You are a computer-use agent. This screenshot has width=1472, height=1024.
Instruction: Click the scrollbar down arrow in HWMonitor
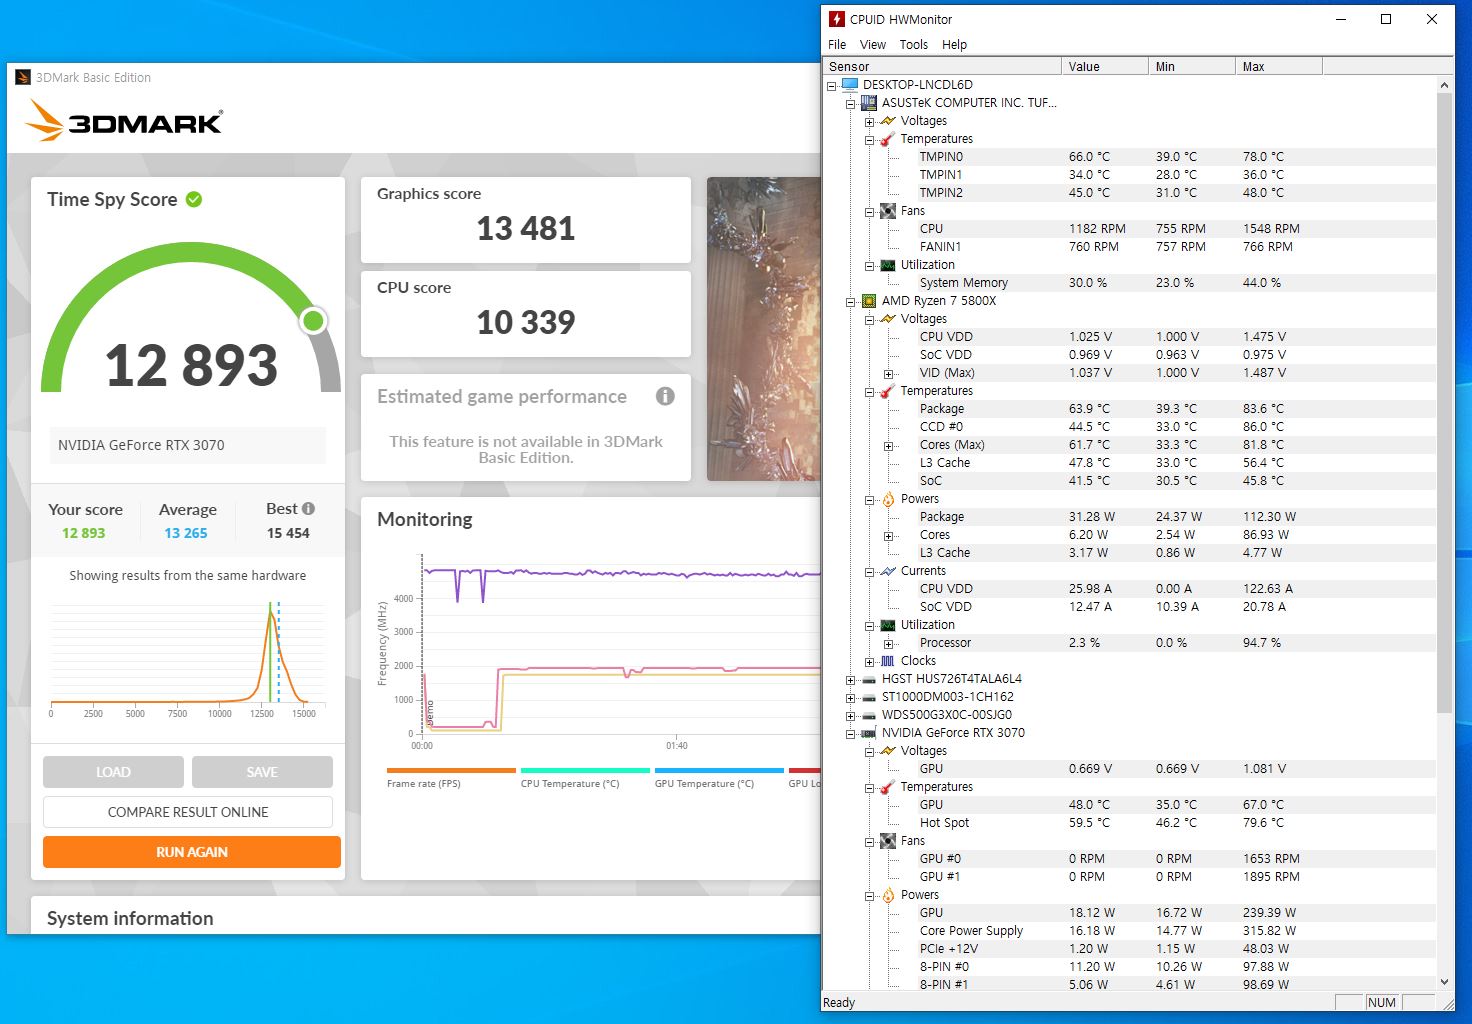(x=1444, y=982)
